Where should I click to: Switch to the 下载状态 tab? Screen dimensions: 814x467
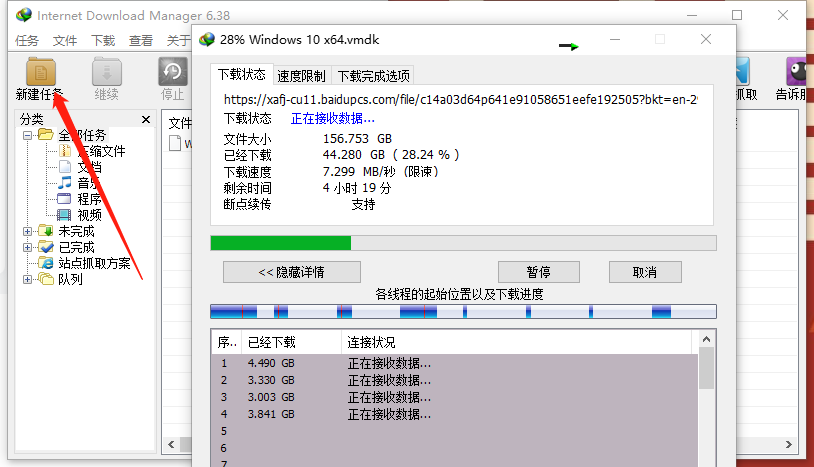pyautogui.click(x=241, y=74)
